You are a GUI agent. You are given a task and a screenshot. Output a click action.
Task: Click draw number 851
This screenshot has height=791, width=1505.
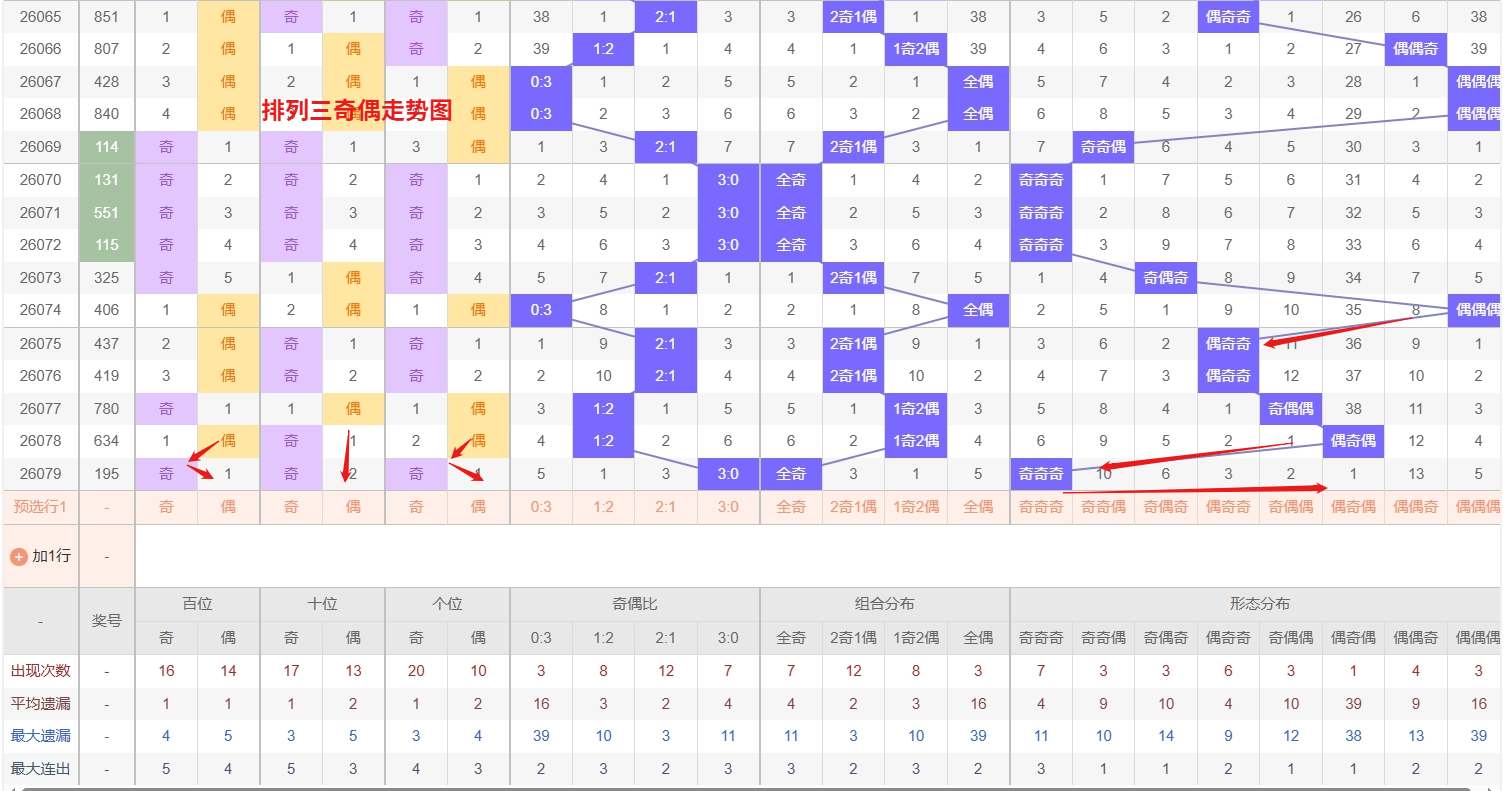coord(107,16)
